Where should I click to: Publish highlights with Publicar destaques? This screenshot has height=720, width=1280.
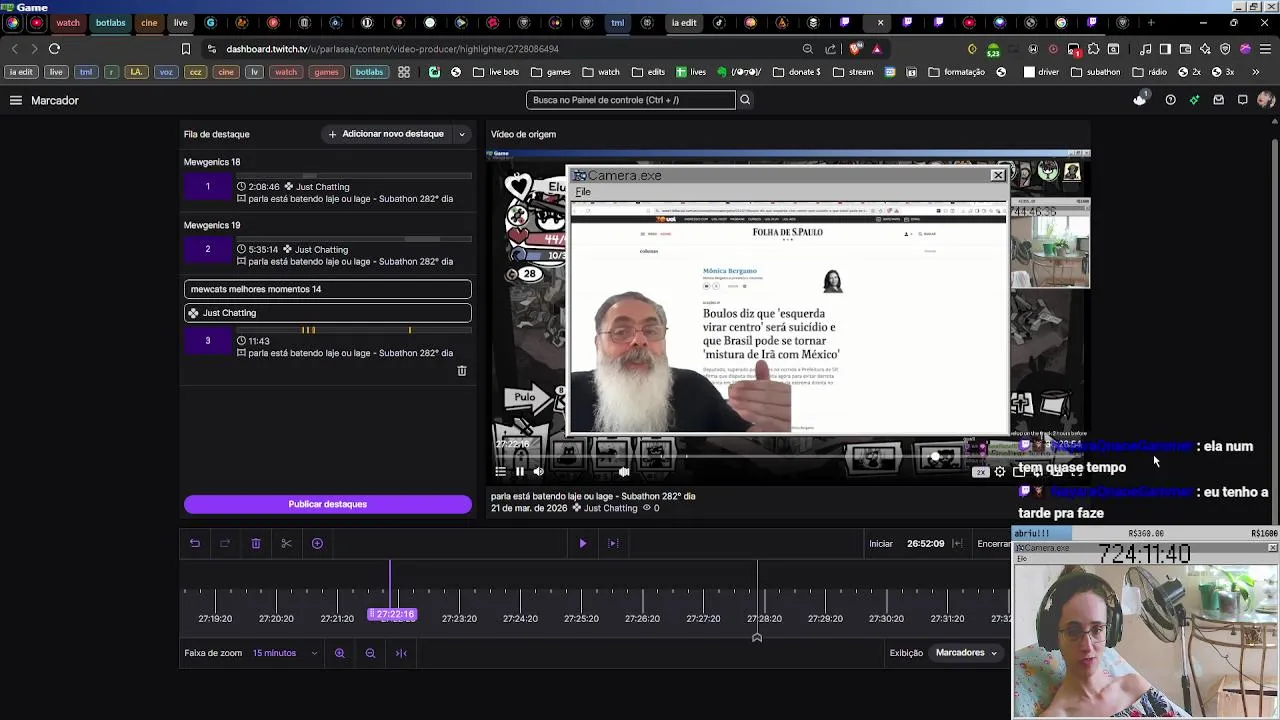(328, 504)
